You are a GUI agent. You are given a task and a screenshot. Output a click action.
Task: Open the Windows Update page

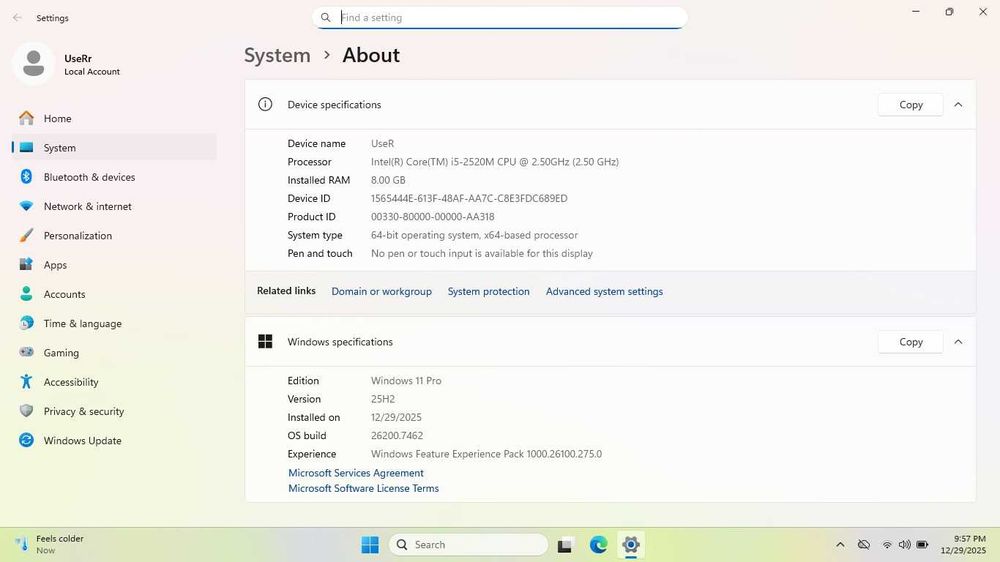(x=115, y=440)
